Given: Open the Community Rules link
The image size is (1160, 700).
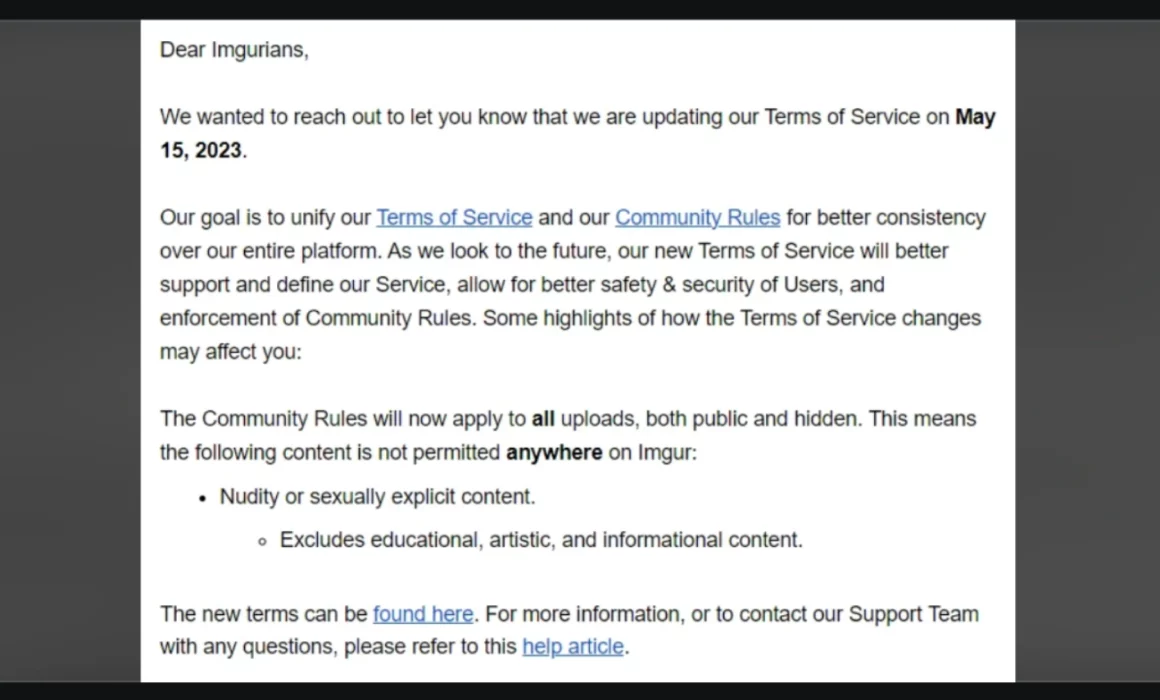Looking at the screenshot, I should [x=697, y=218].
